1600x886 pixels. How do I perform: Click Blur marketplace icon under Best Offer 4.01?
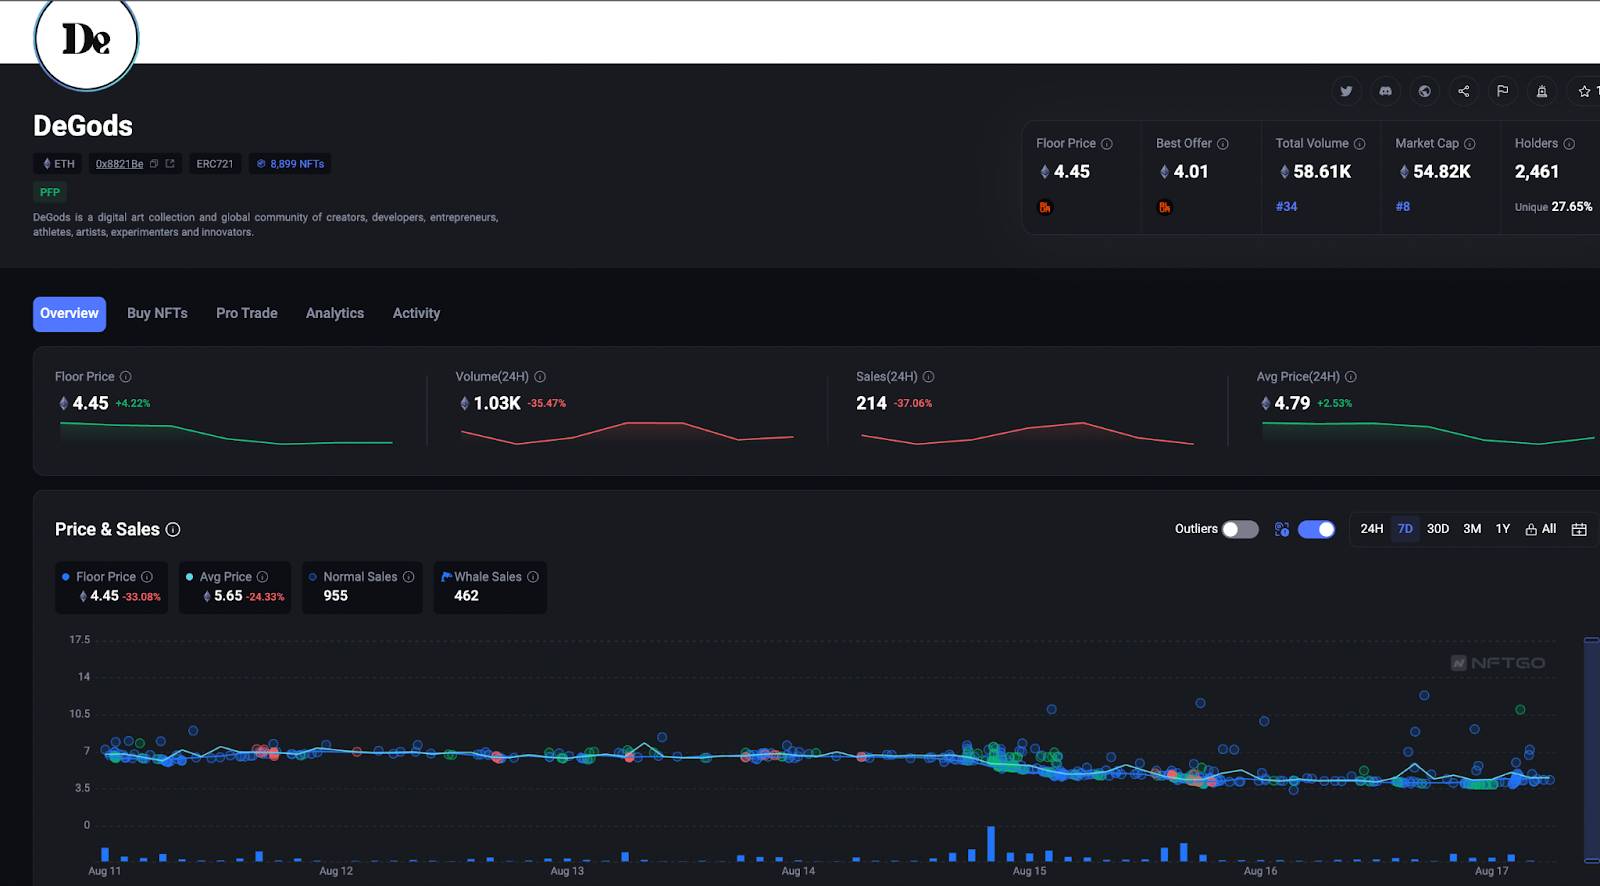click(1165, 207)
